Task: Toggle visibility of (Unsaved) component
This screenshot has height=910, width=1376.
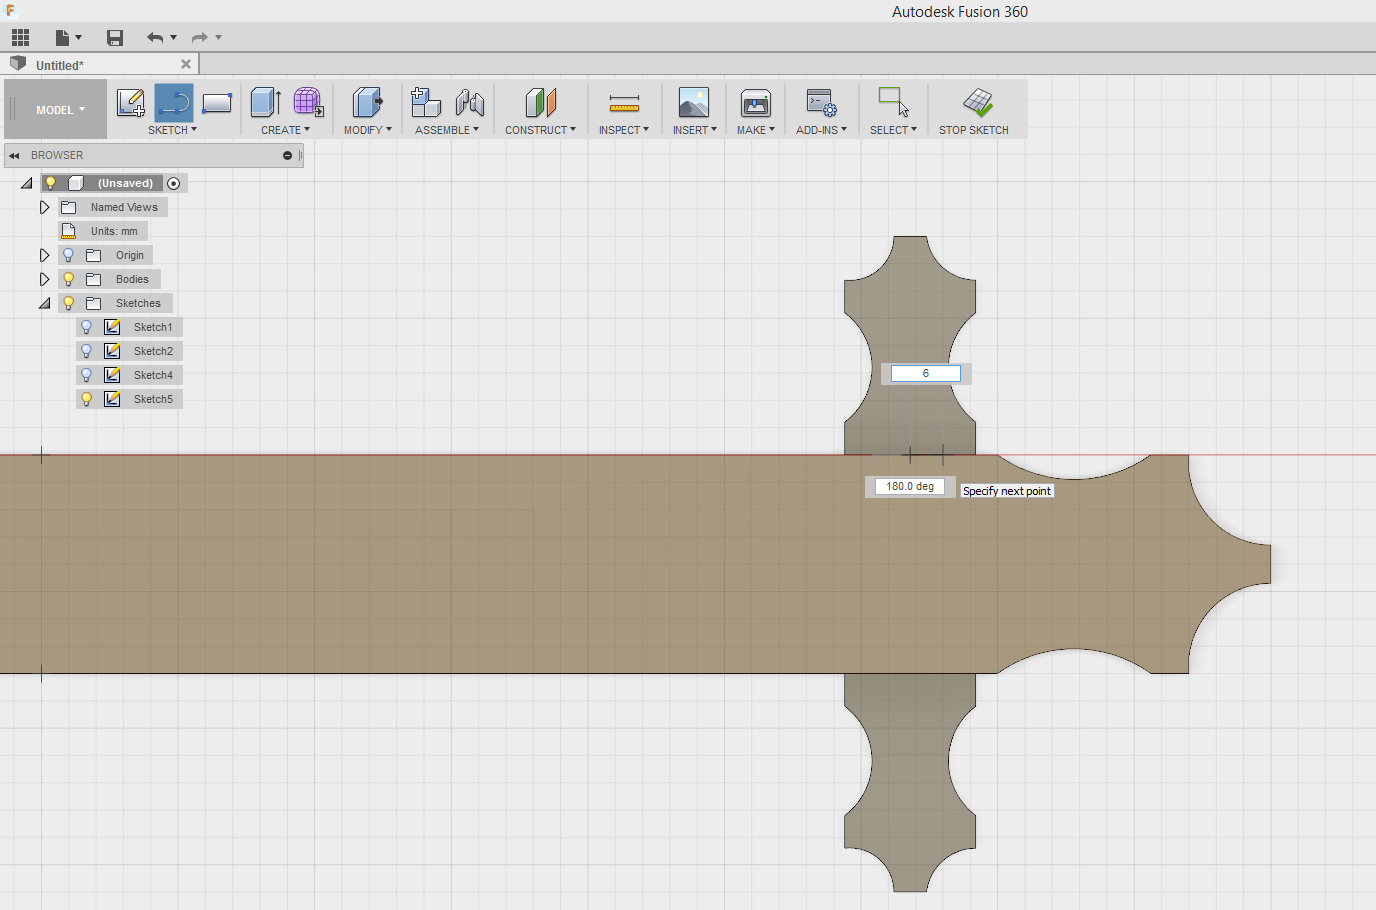Action: [x=51, y=183]
